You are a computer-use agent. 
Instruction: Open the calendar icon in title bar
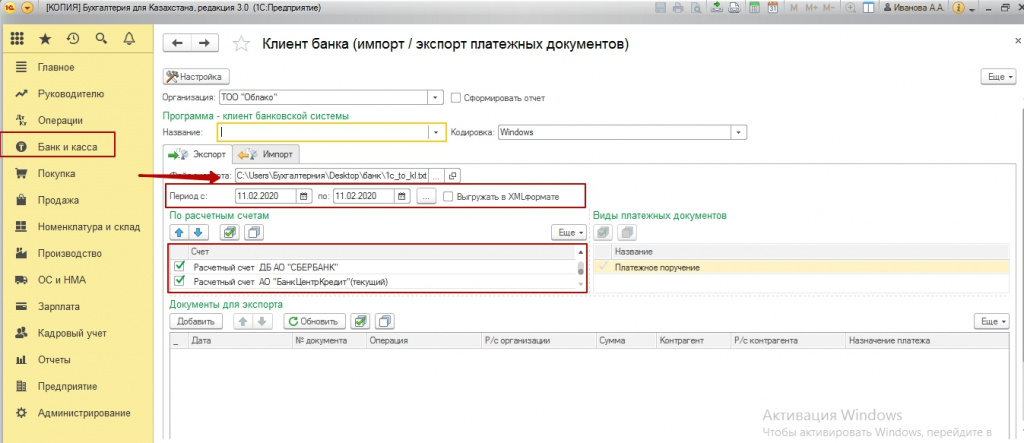[773, 8]
